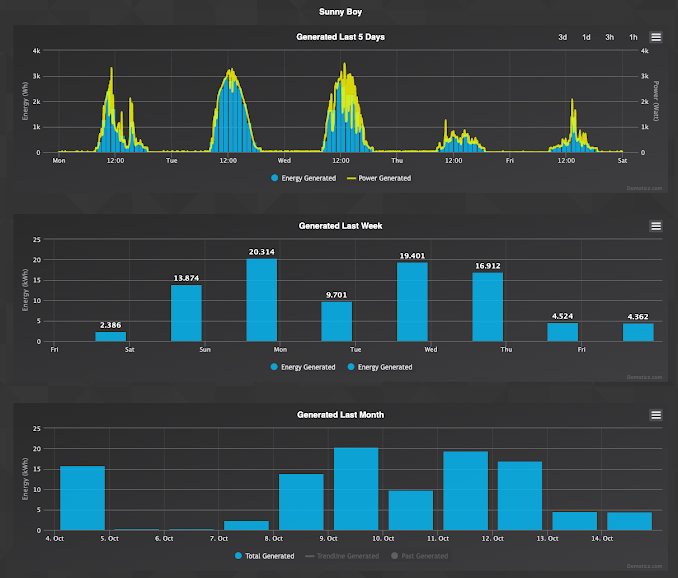Click the Generated Last Month title
The image size is (678, 578).
pos(340,415)
